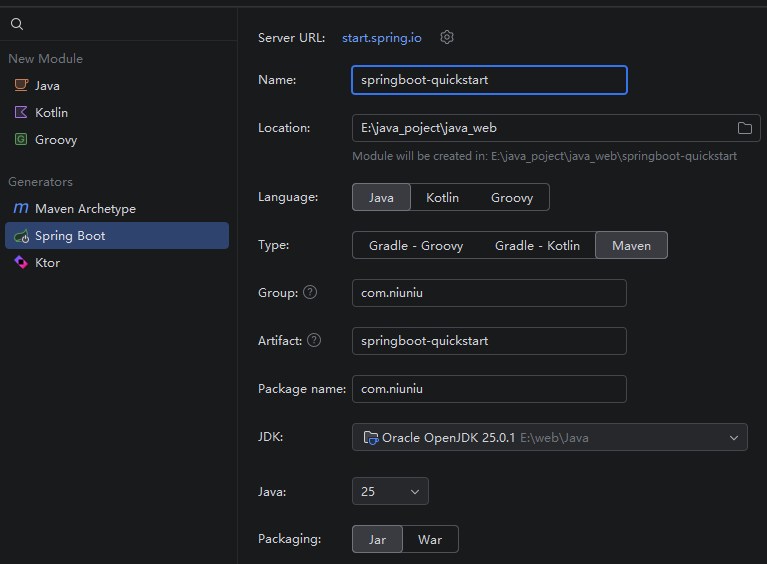Viewport: 767px width, 564px height.
Task: Click the Java cup icon in New Module
Action: [21, 85]
